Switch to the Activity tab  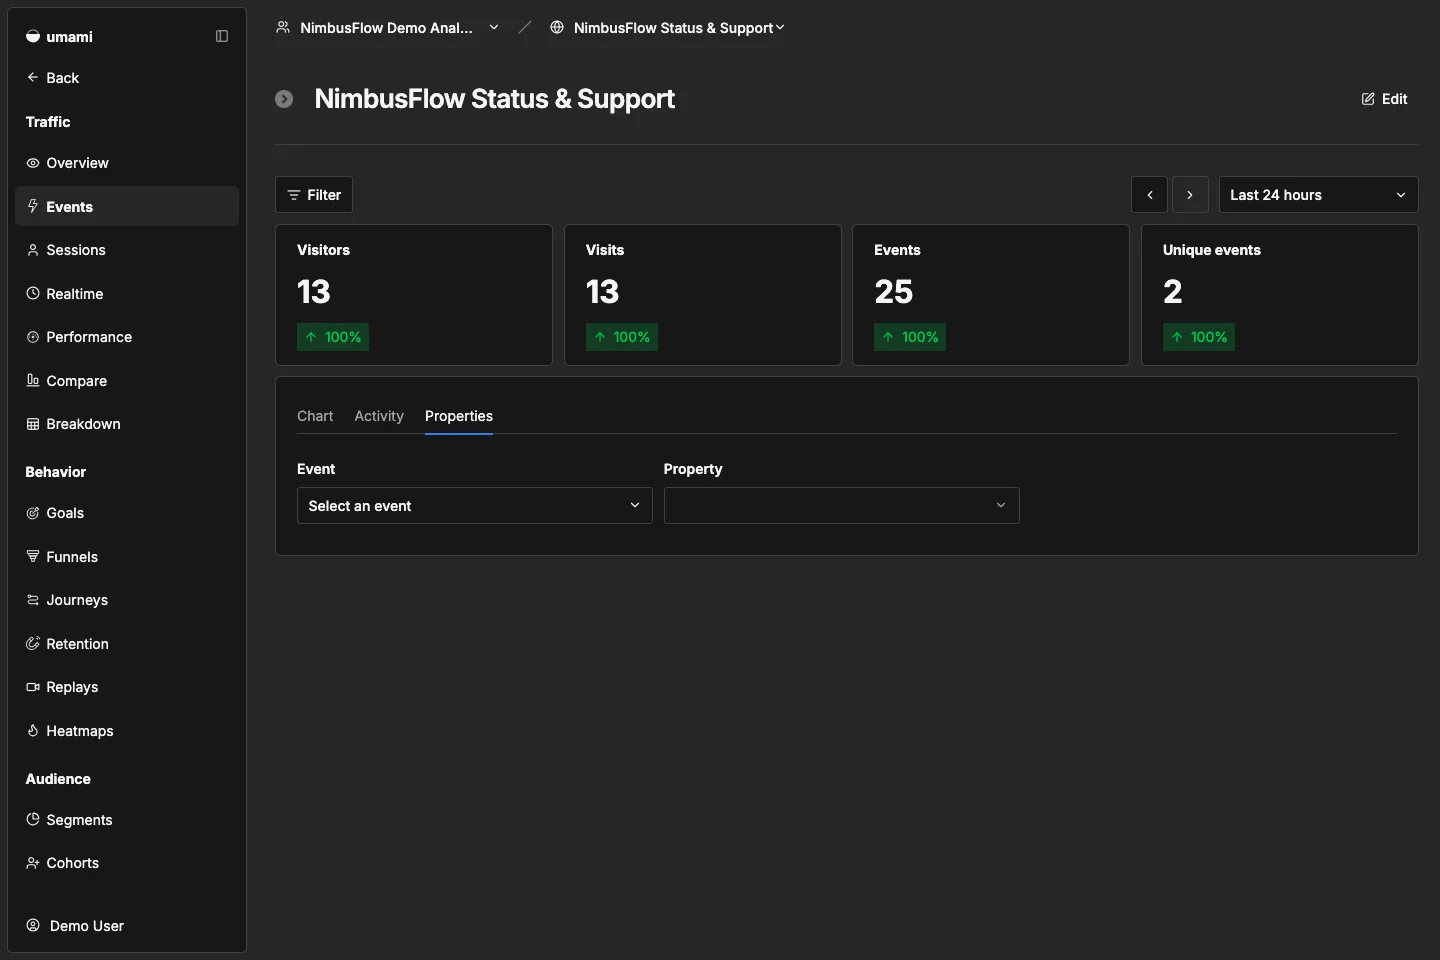(379, 416)
